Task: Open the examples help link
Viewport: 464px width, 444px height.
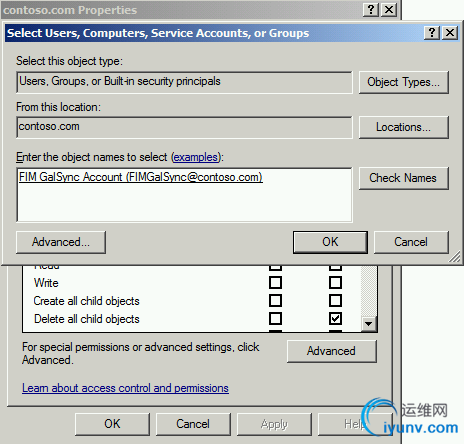Action: 196,157
